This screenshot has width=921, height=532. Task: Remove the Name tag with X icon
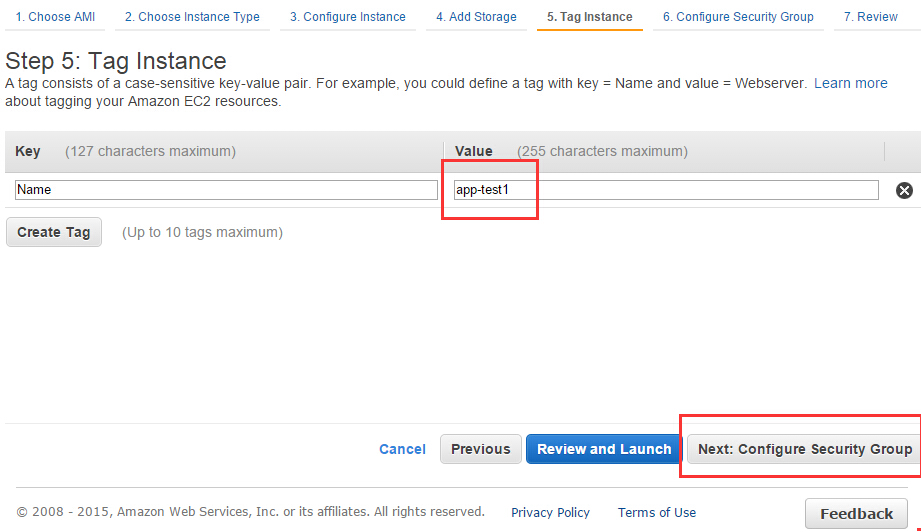[904, 190]
